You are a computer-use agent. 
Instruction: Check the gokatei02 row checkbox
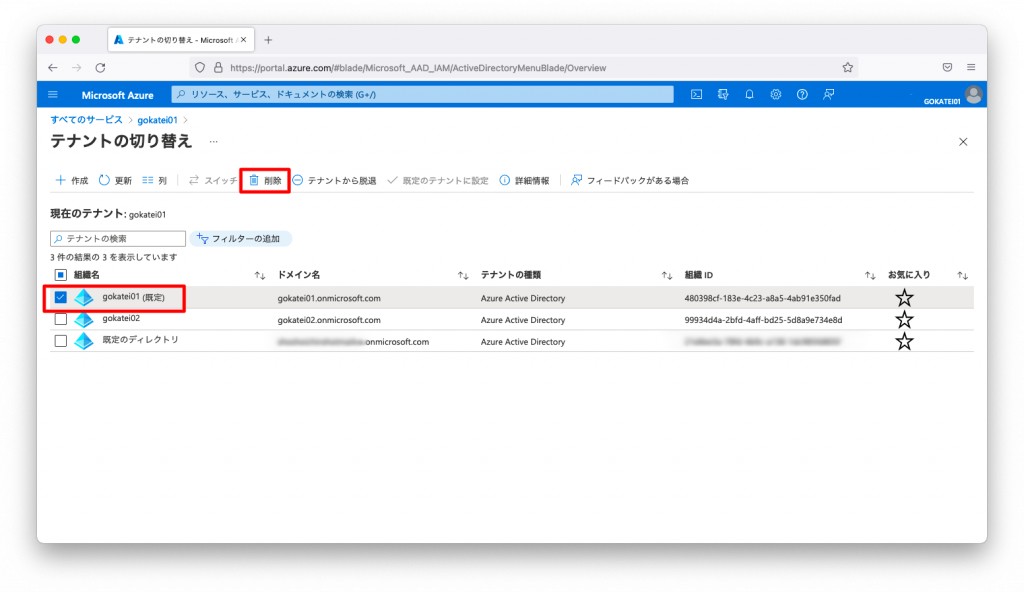point(61,320)
